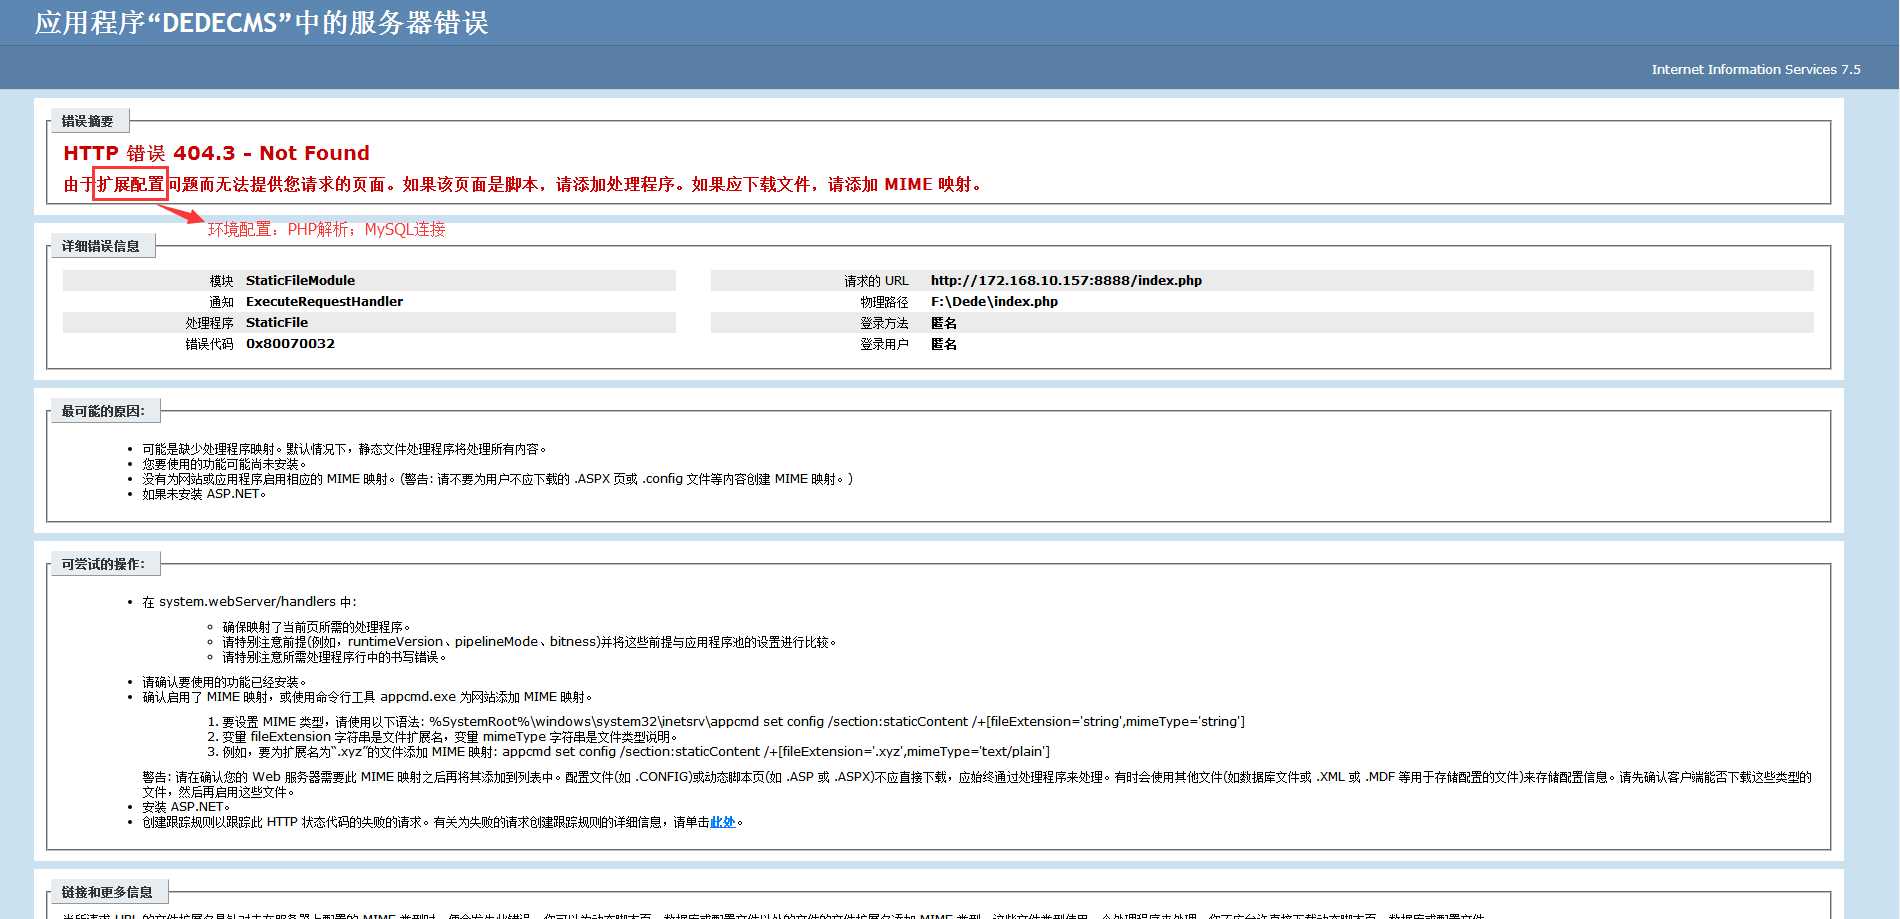Click the 处理程序 label
This screenshot has height=919, width=1900.
pos(209,323)
